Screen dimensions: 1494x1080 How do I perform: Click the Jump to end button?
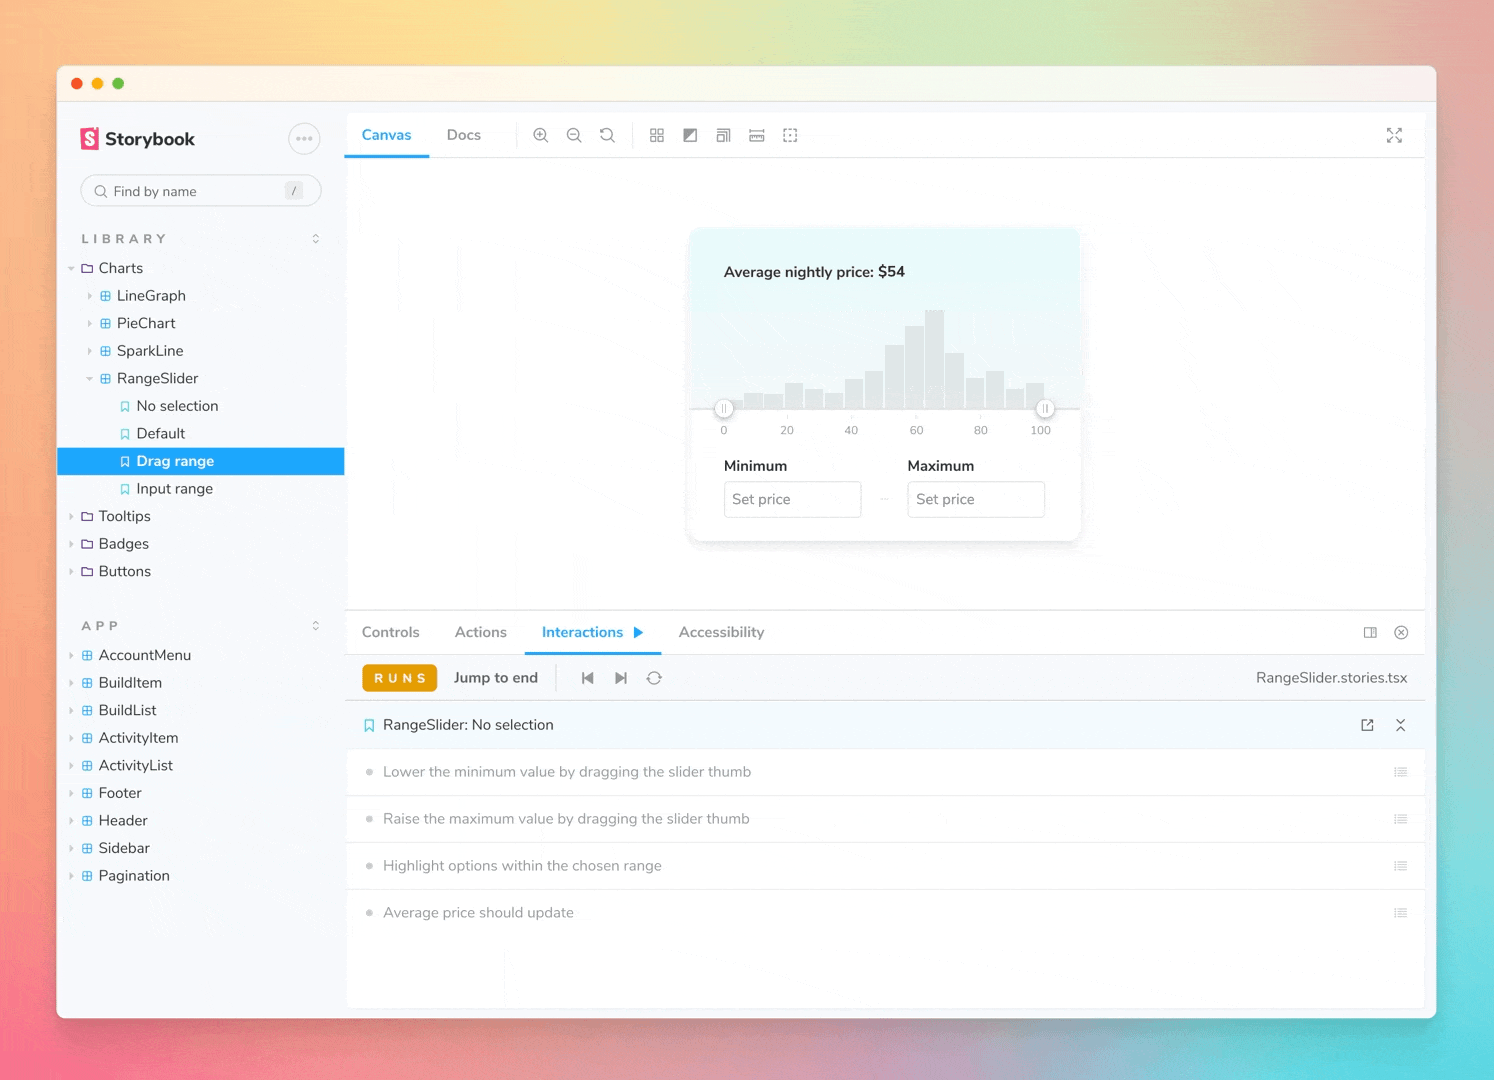point(496,677)
